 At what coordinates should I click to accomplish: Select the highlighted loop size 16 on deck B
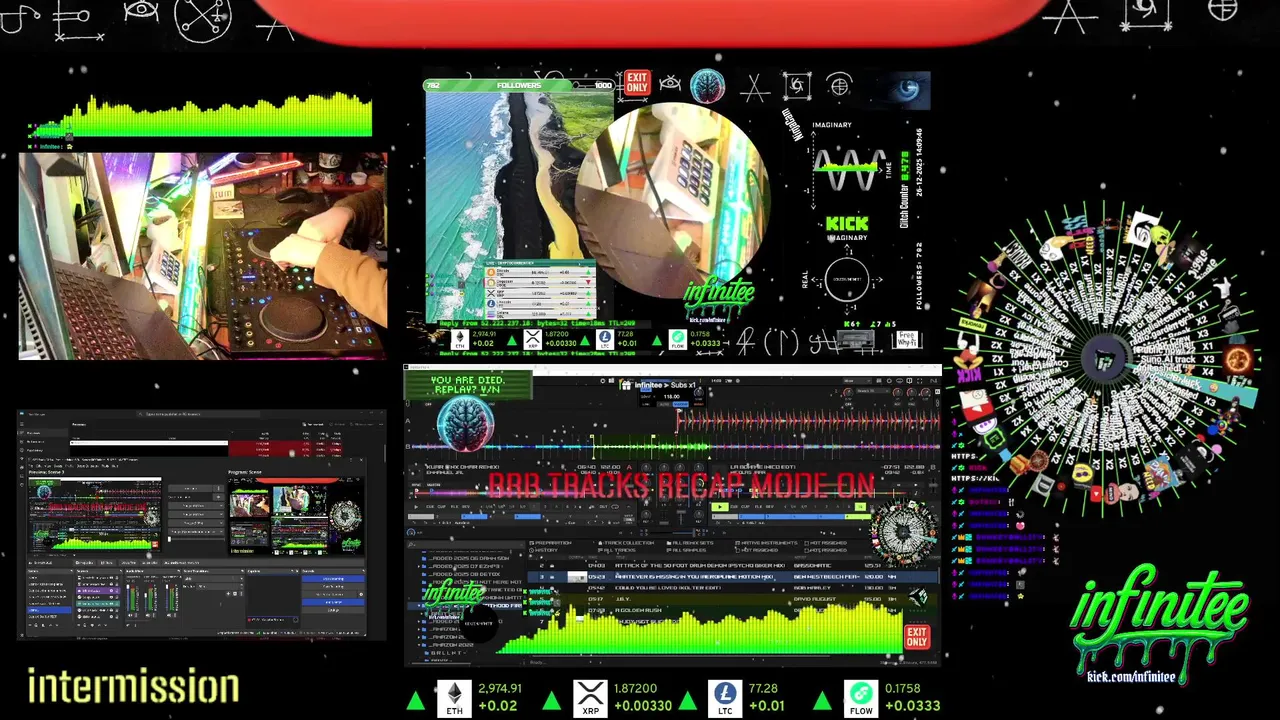860,507
